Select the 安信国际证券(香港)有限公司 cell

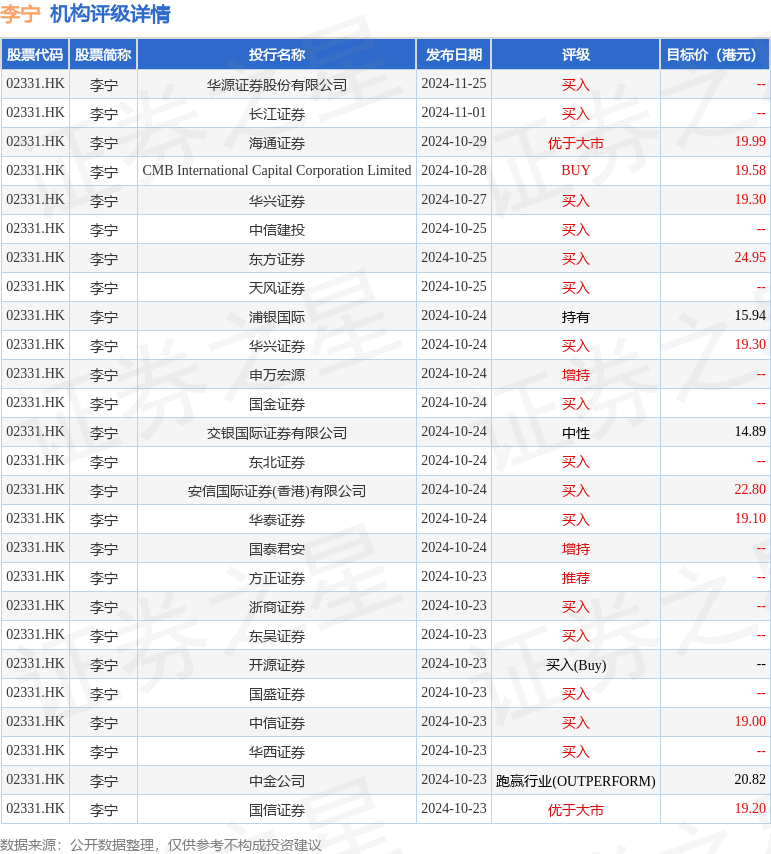[277, 491]
